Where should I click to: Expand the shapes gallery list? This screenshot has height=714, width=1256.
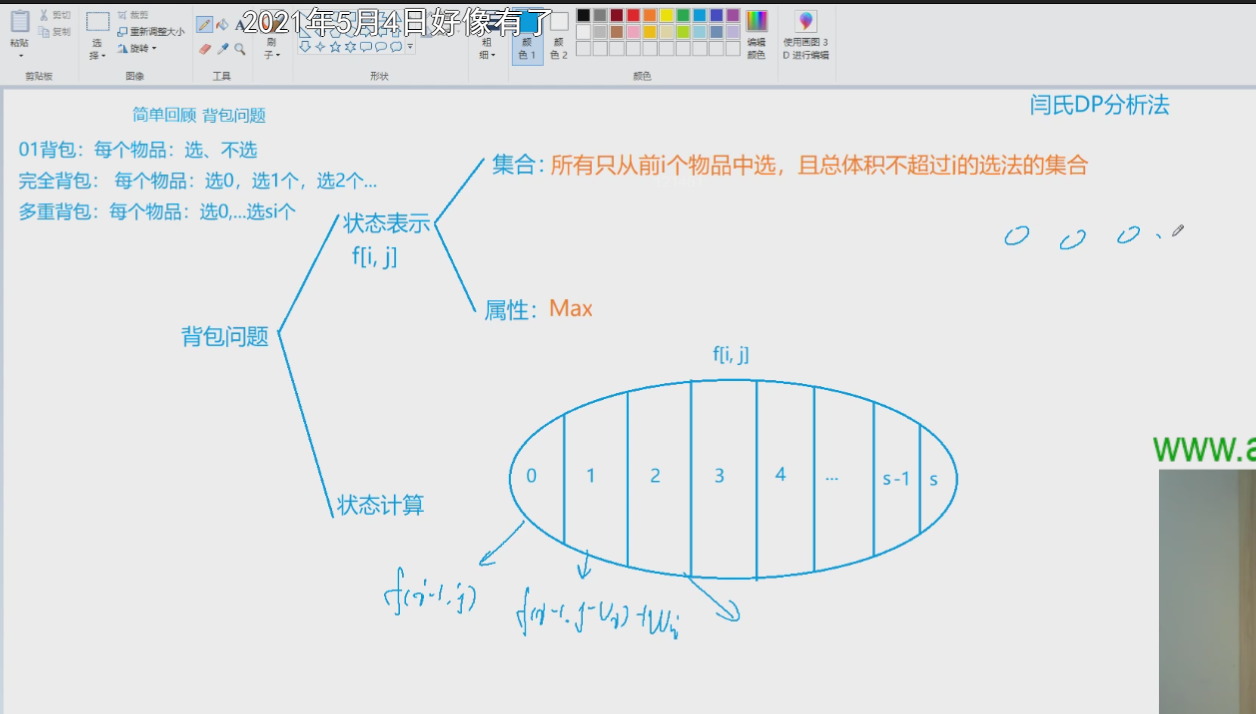[x=410, y=47]
